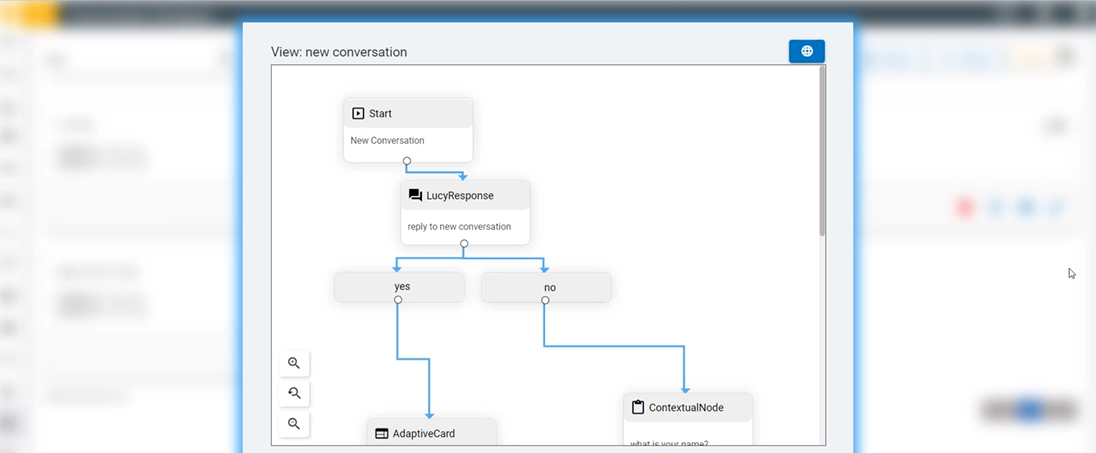Screen dimensions: 1096x453
Task: Click the 'yes' node output port
Action: (x=398, y=300)
